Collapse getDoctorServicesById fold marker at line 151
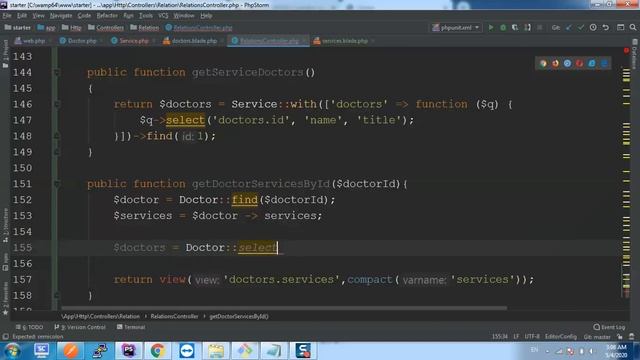The height and width of the screenshot is (360, 640). tap(57, 184)
